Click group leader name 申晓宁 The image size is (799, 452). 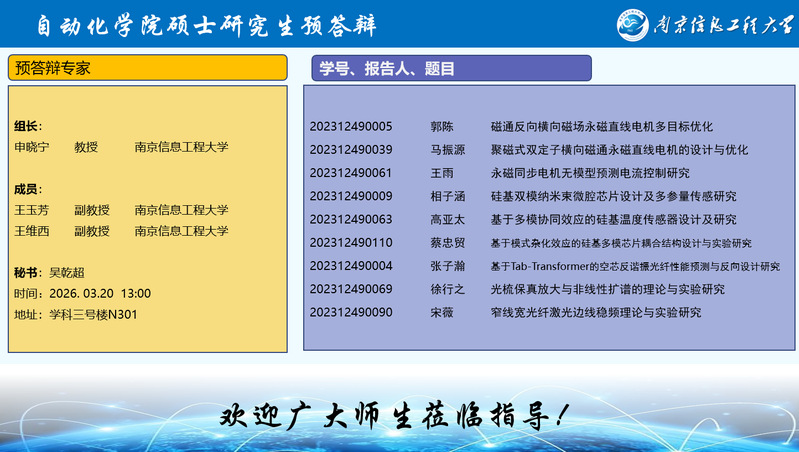(x=32, y=147)
